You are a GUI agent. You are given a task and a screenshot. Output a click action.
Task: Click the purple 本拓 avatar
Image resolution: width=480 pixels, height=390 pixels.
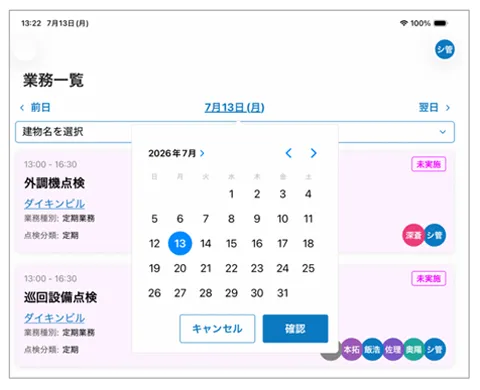click(x=351, y=349)
